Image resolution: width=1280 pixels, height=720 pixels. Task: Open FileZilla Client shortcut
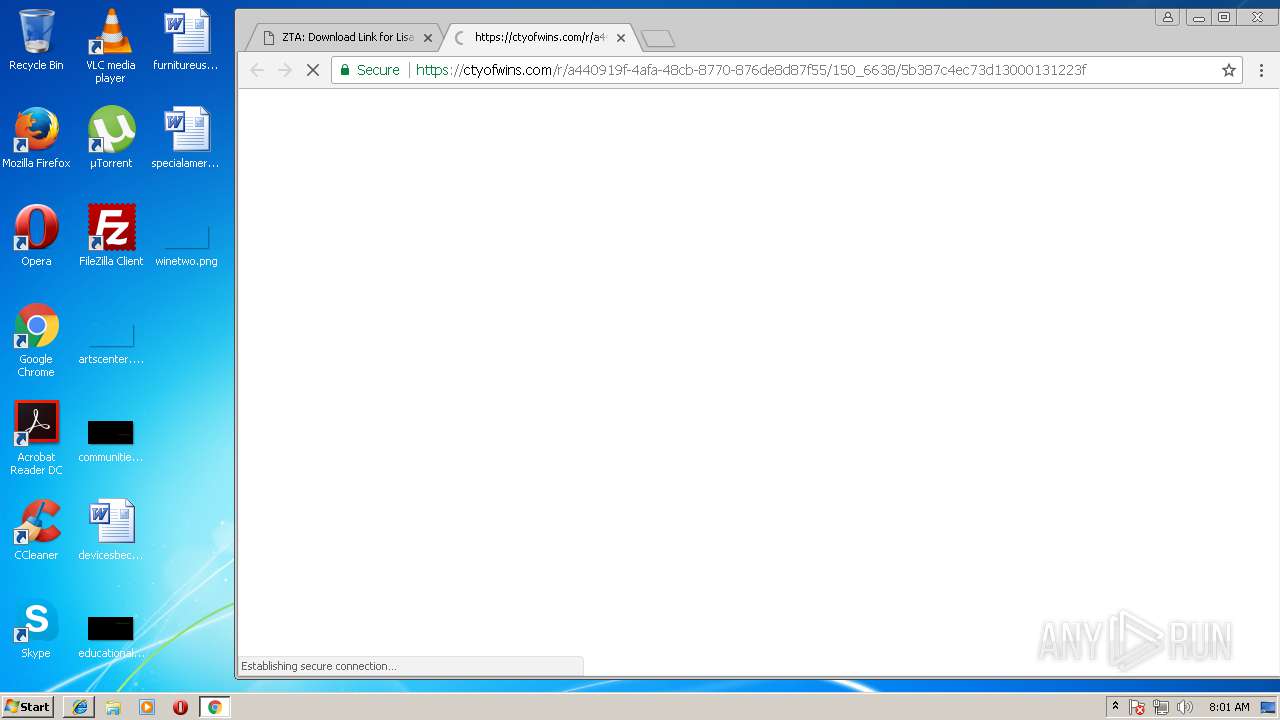[x=111, y=236]
